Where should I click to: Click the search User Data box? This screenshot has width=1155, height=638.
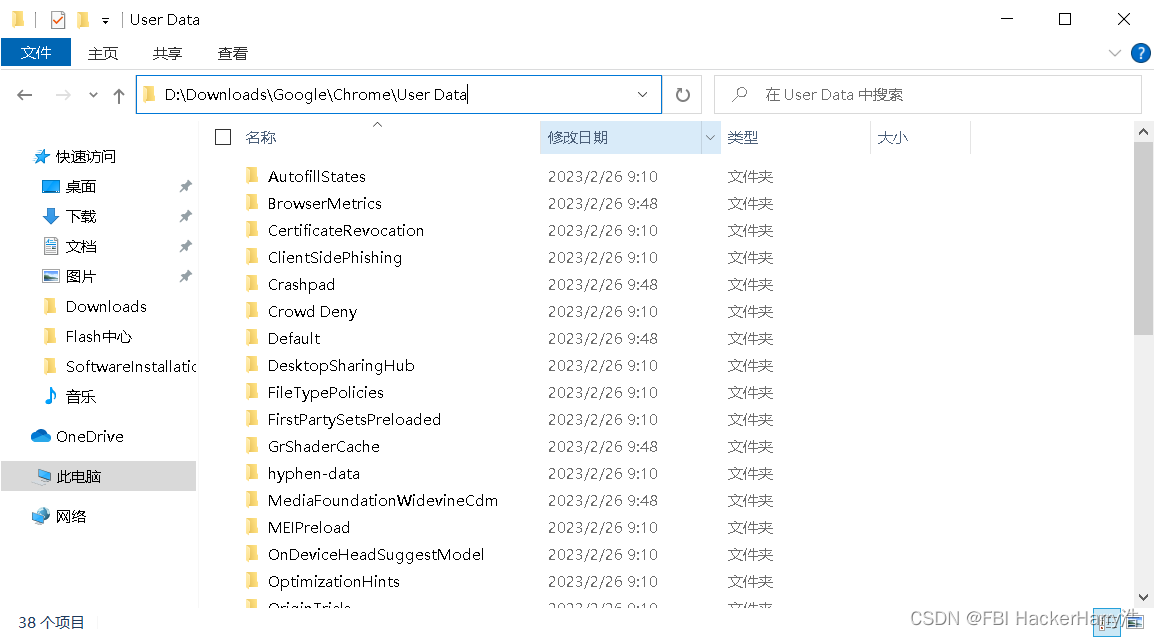point(927,94)
